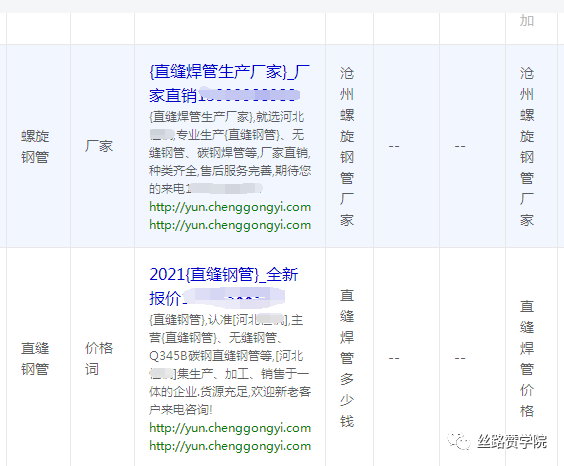Click the 直缝焊管价格 cell on the right
The image size is (564, 466).
coord(527,358)
